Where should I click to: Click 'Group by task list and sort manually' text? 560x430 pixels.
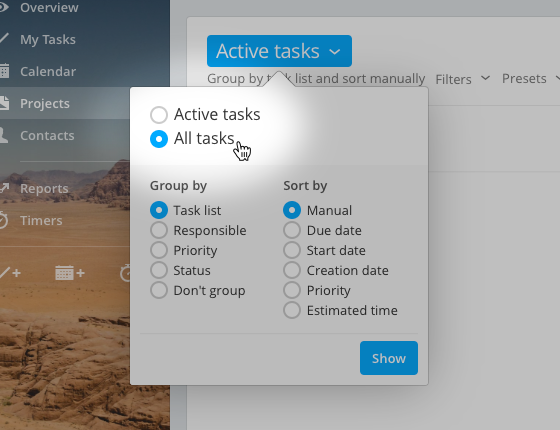tap(316, 79)
